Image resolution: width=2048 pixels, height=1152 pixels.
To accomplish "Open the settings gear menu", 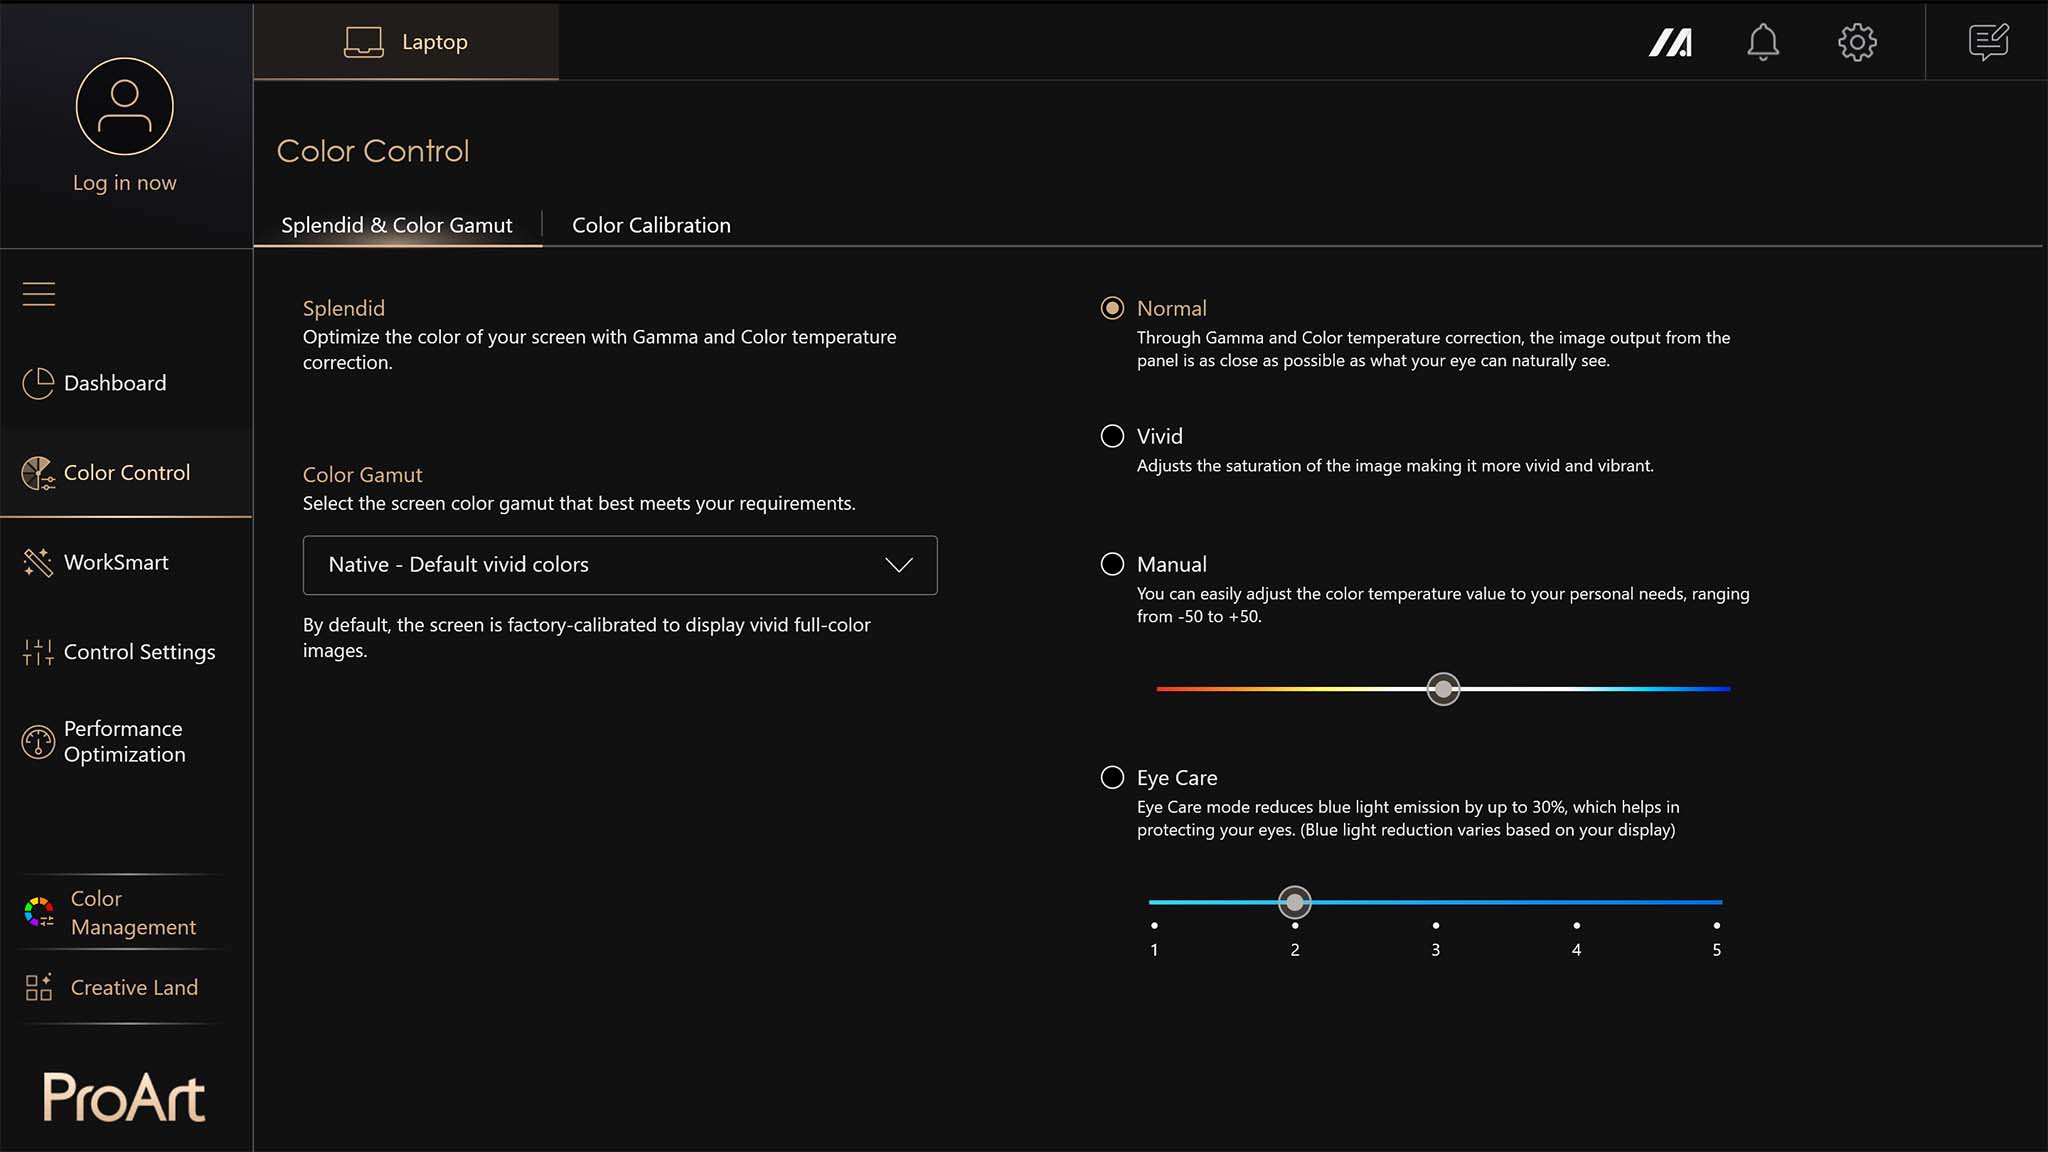I will [1857, 41].
